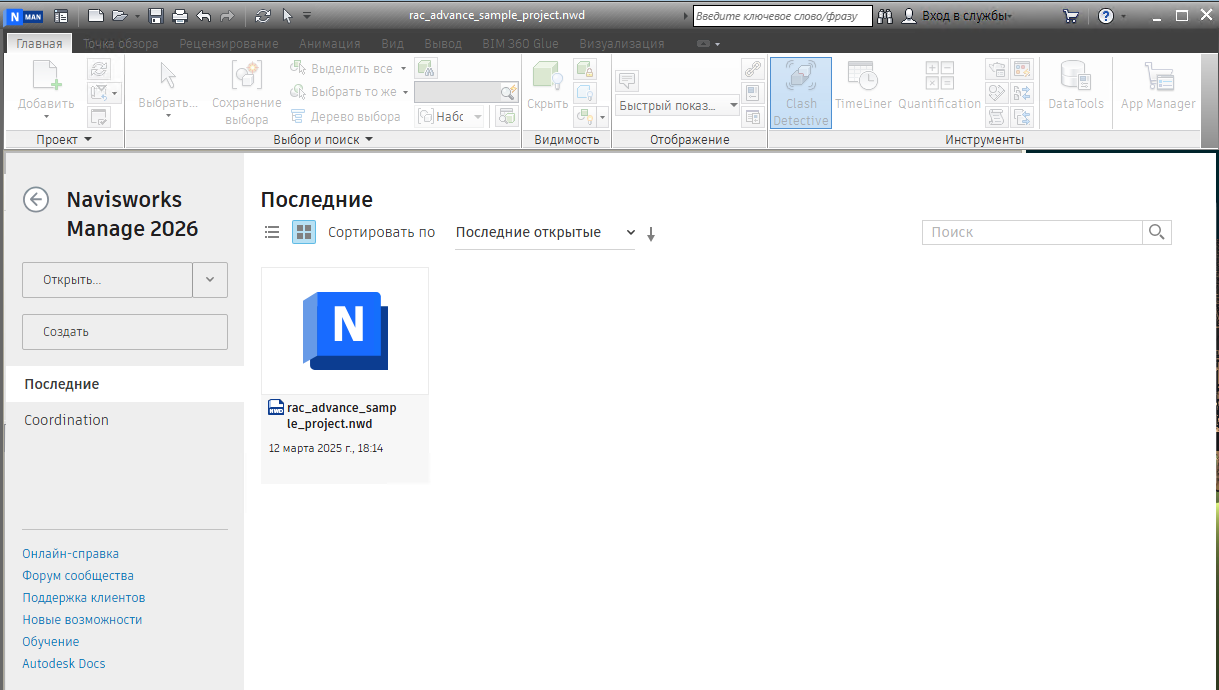This screenshot has width=1219, height=690.
Task: Click the Undo arrow in quick access
Action: coord(204,16)
